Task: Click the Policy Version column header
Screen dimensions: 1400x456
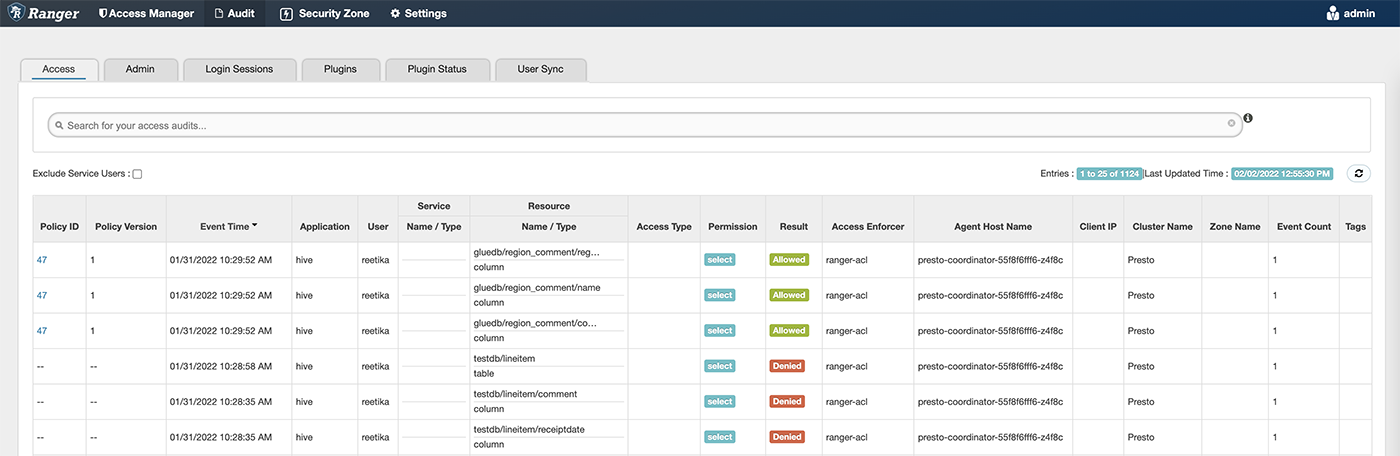Action: point(126,227)
